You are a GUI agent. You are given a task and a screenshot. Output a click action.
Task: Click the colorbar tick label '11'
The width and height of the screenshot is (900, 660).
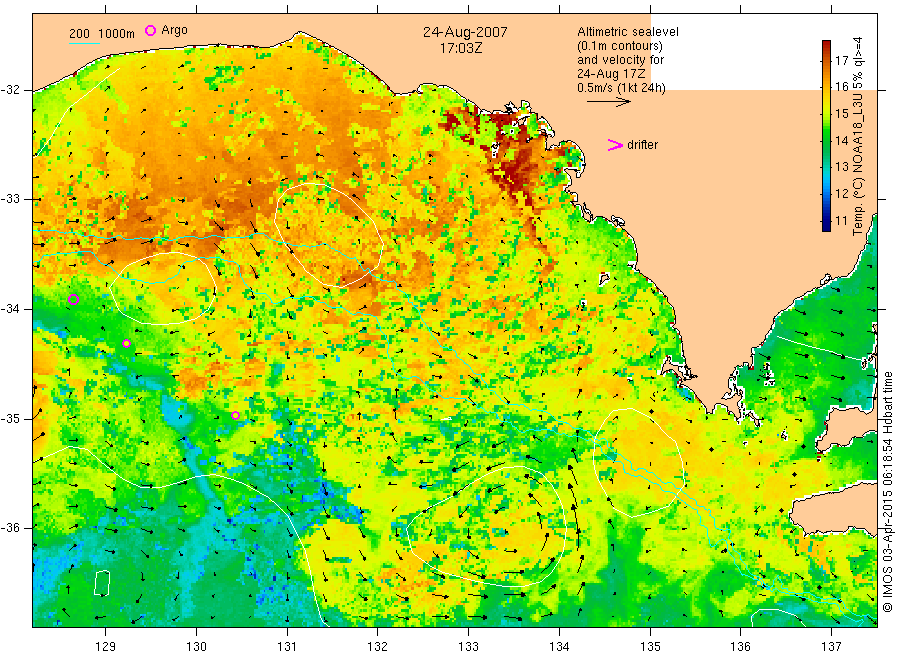(x=841, y=220)
